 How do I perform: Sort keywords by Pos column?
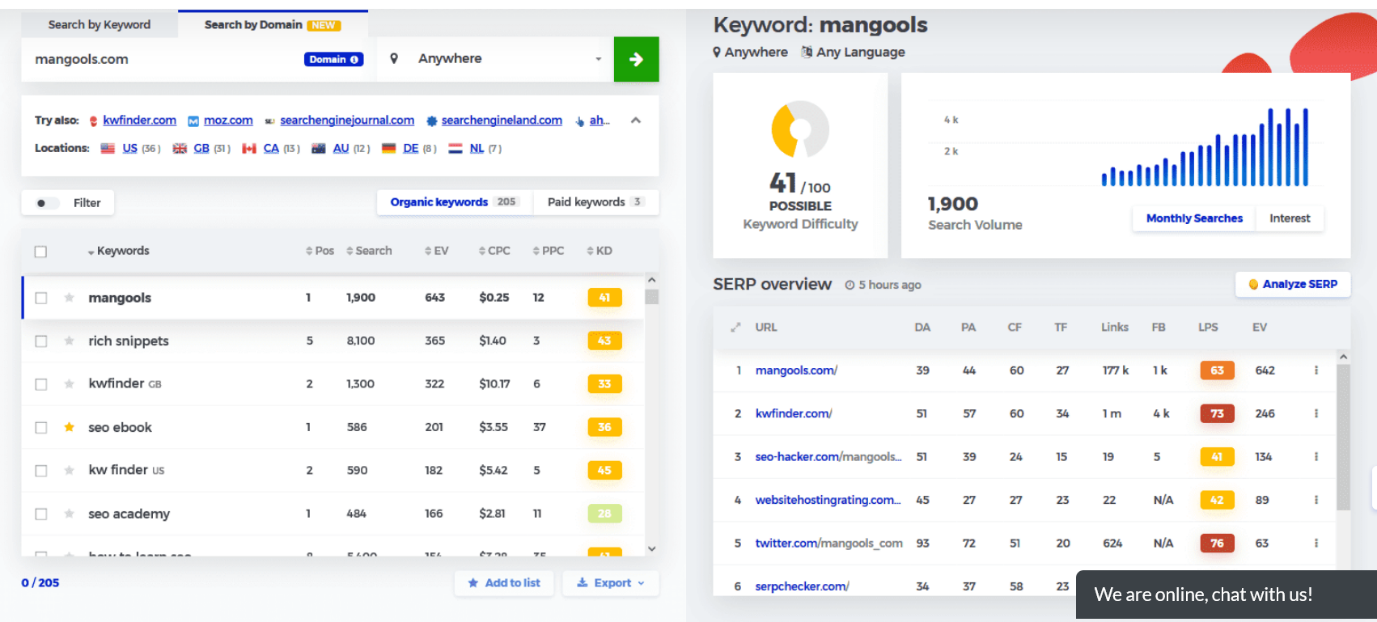coord(320,251)
